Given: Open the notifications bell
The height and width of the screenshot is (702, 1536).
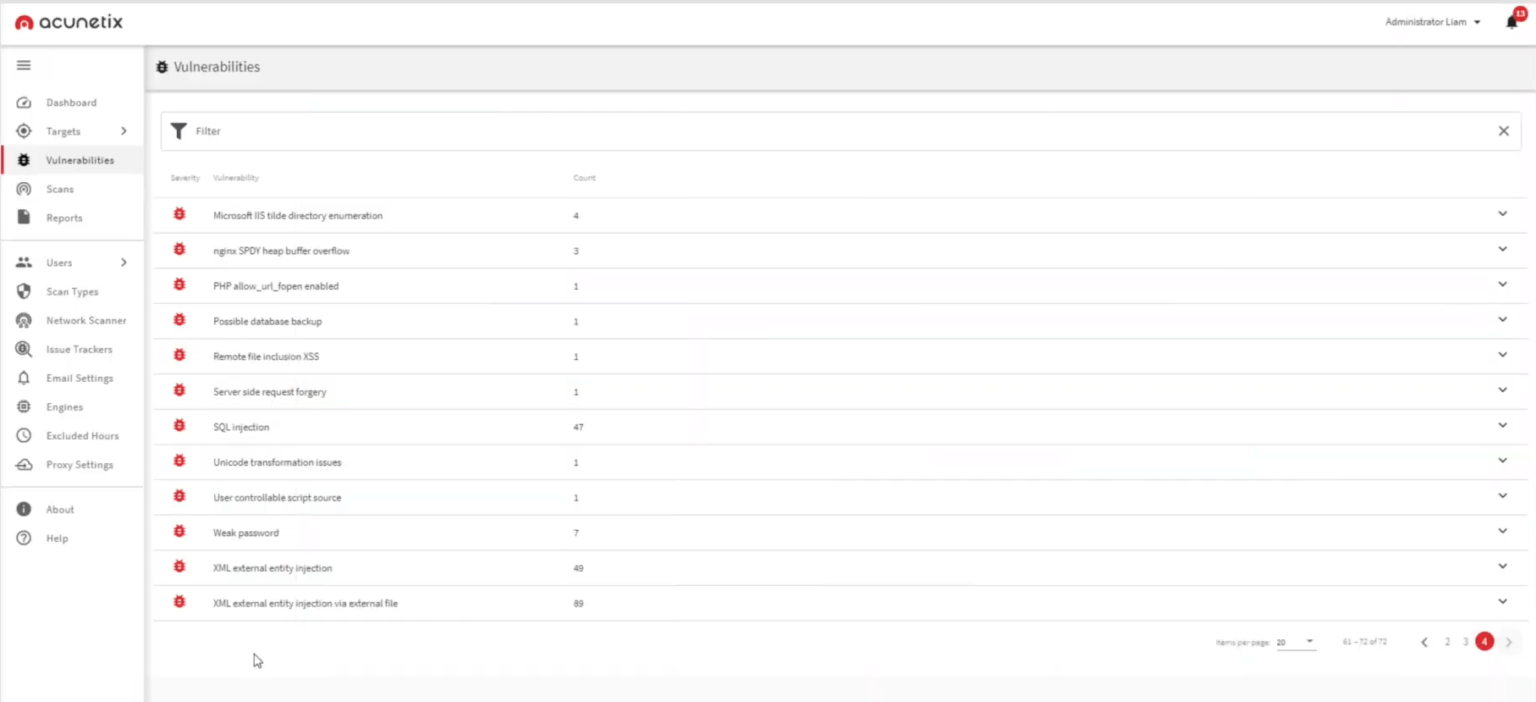Looking at the screenshot, I should 1511,21.
